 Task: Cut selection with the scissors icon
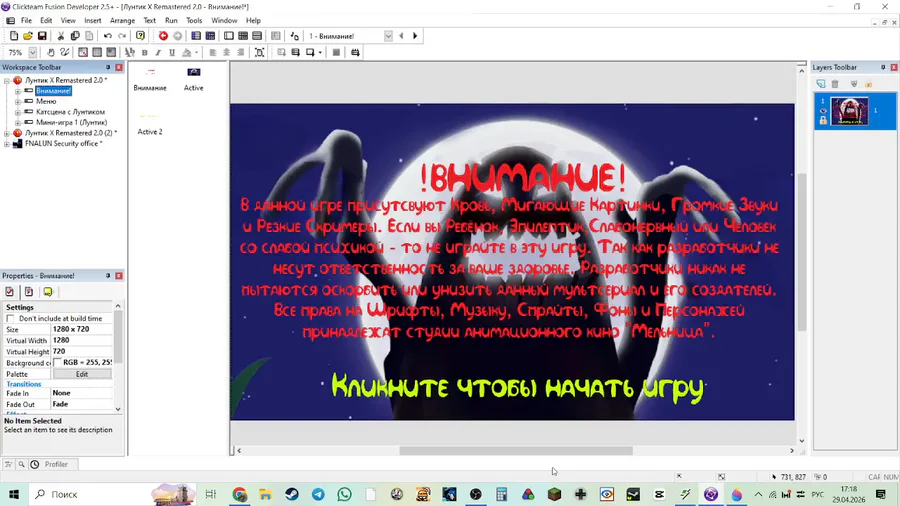coord(60,36)
